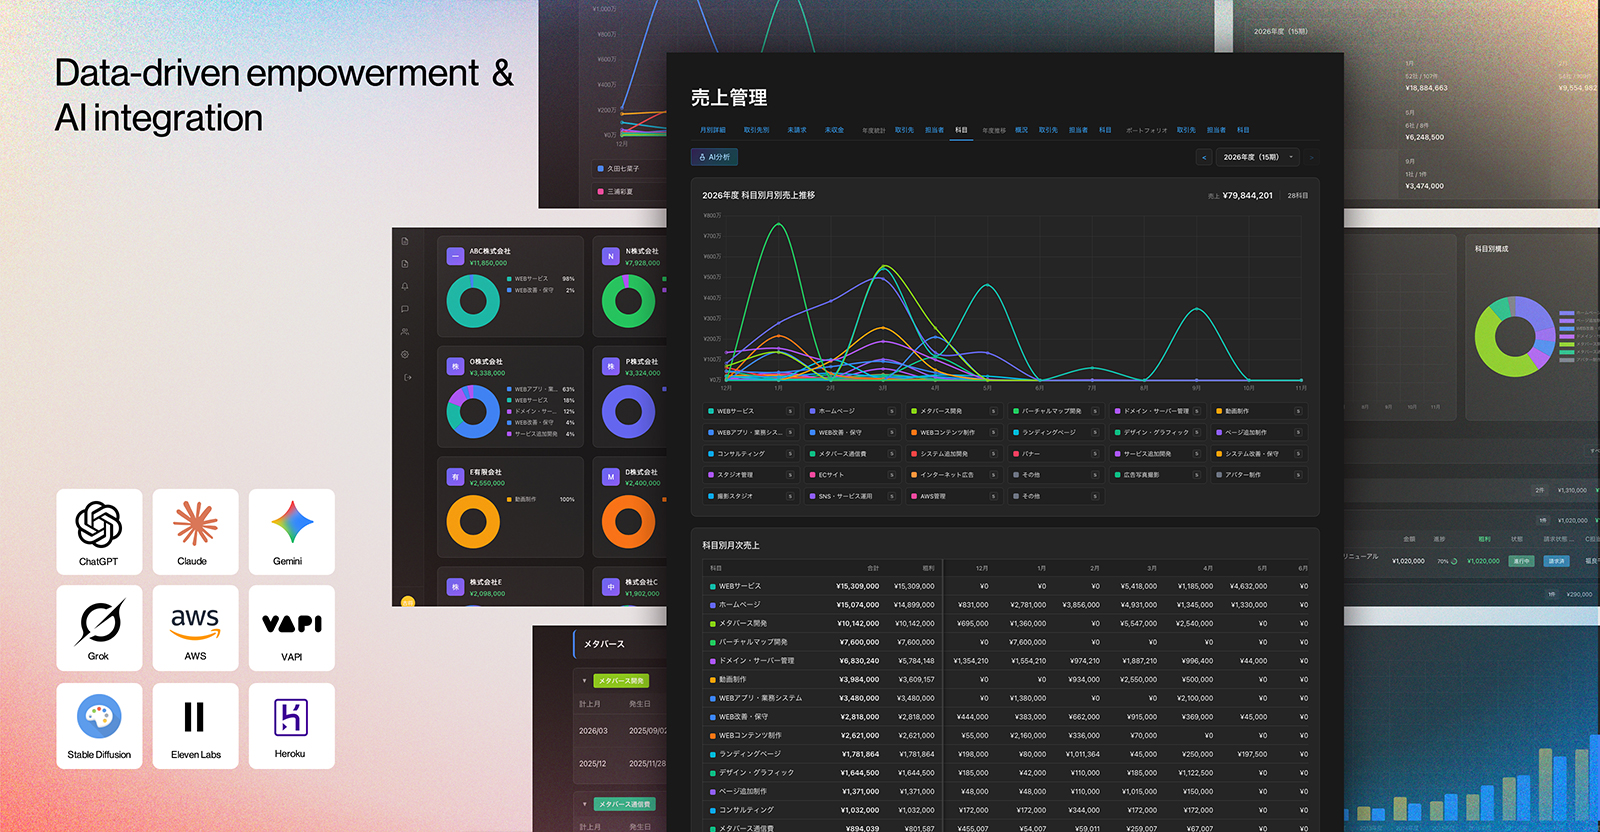Screen dimensions: 1600x832
Task: Click the logout icon in sidebar
Action: [407, 377]
